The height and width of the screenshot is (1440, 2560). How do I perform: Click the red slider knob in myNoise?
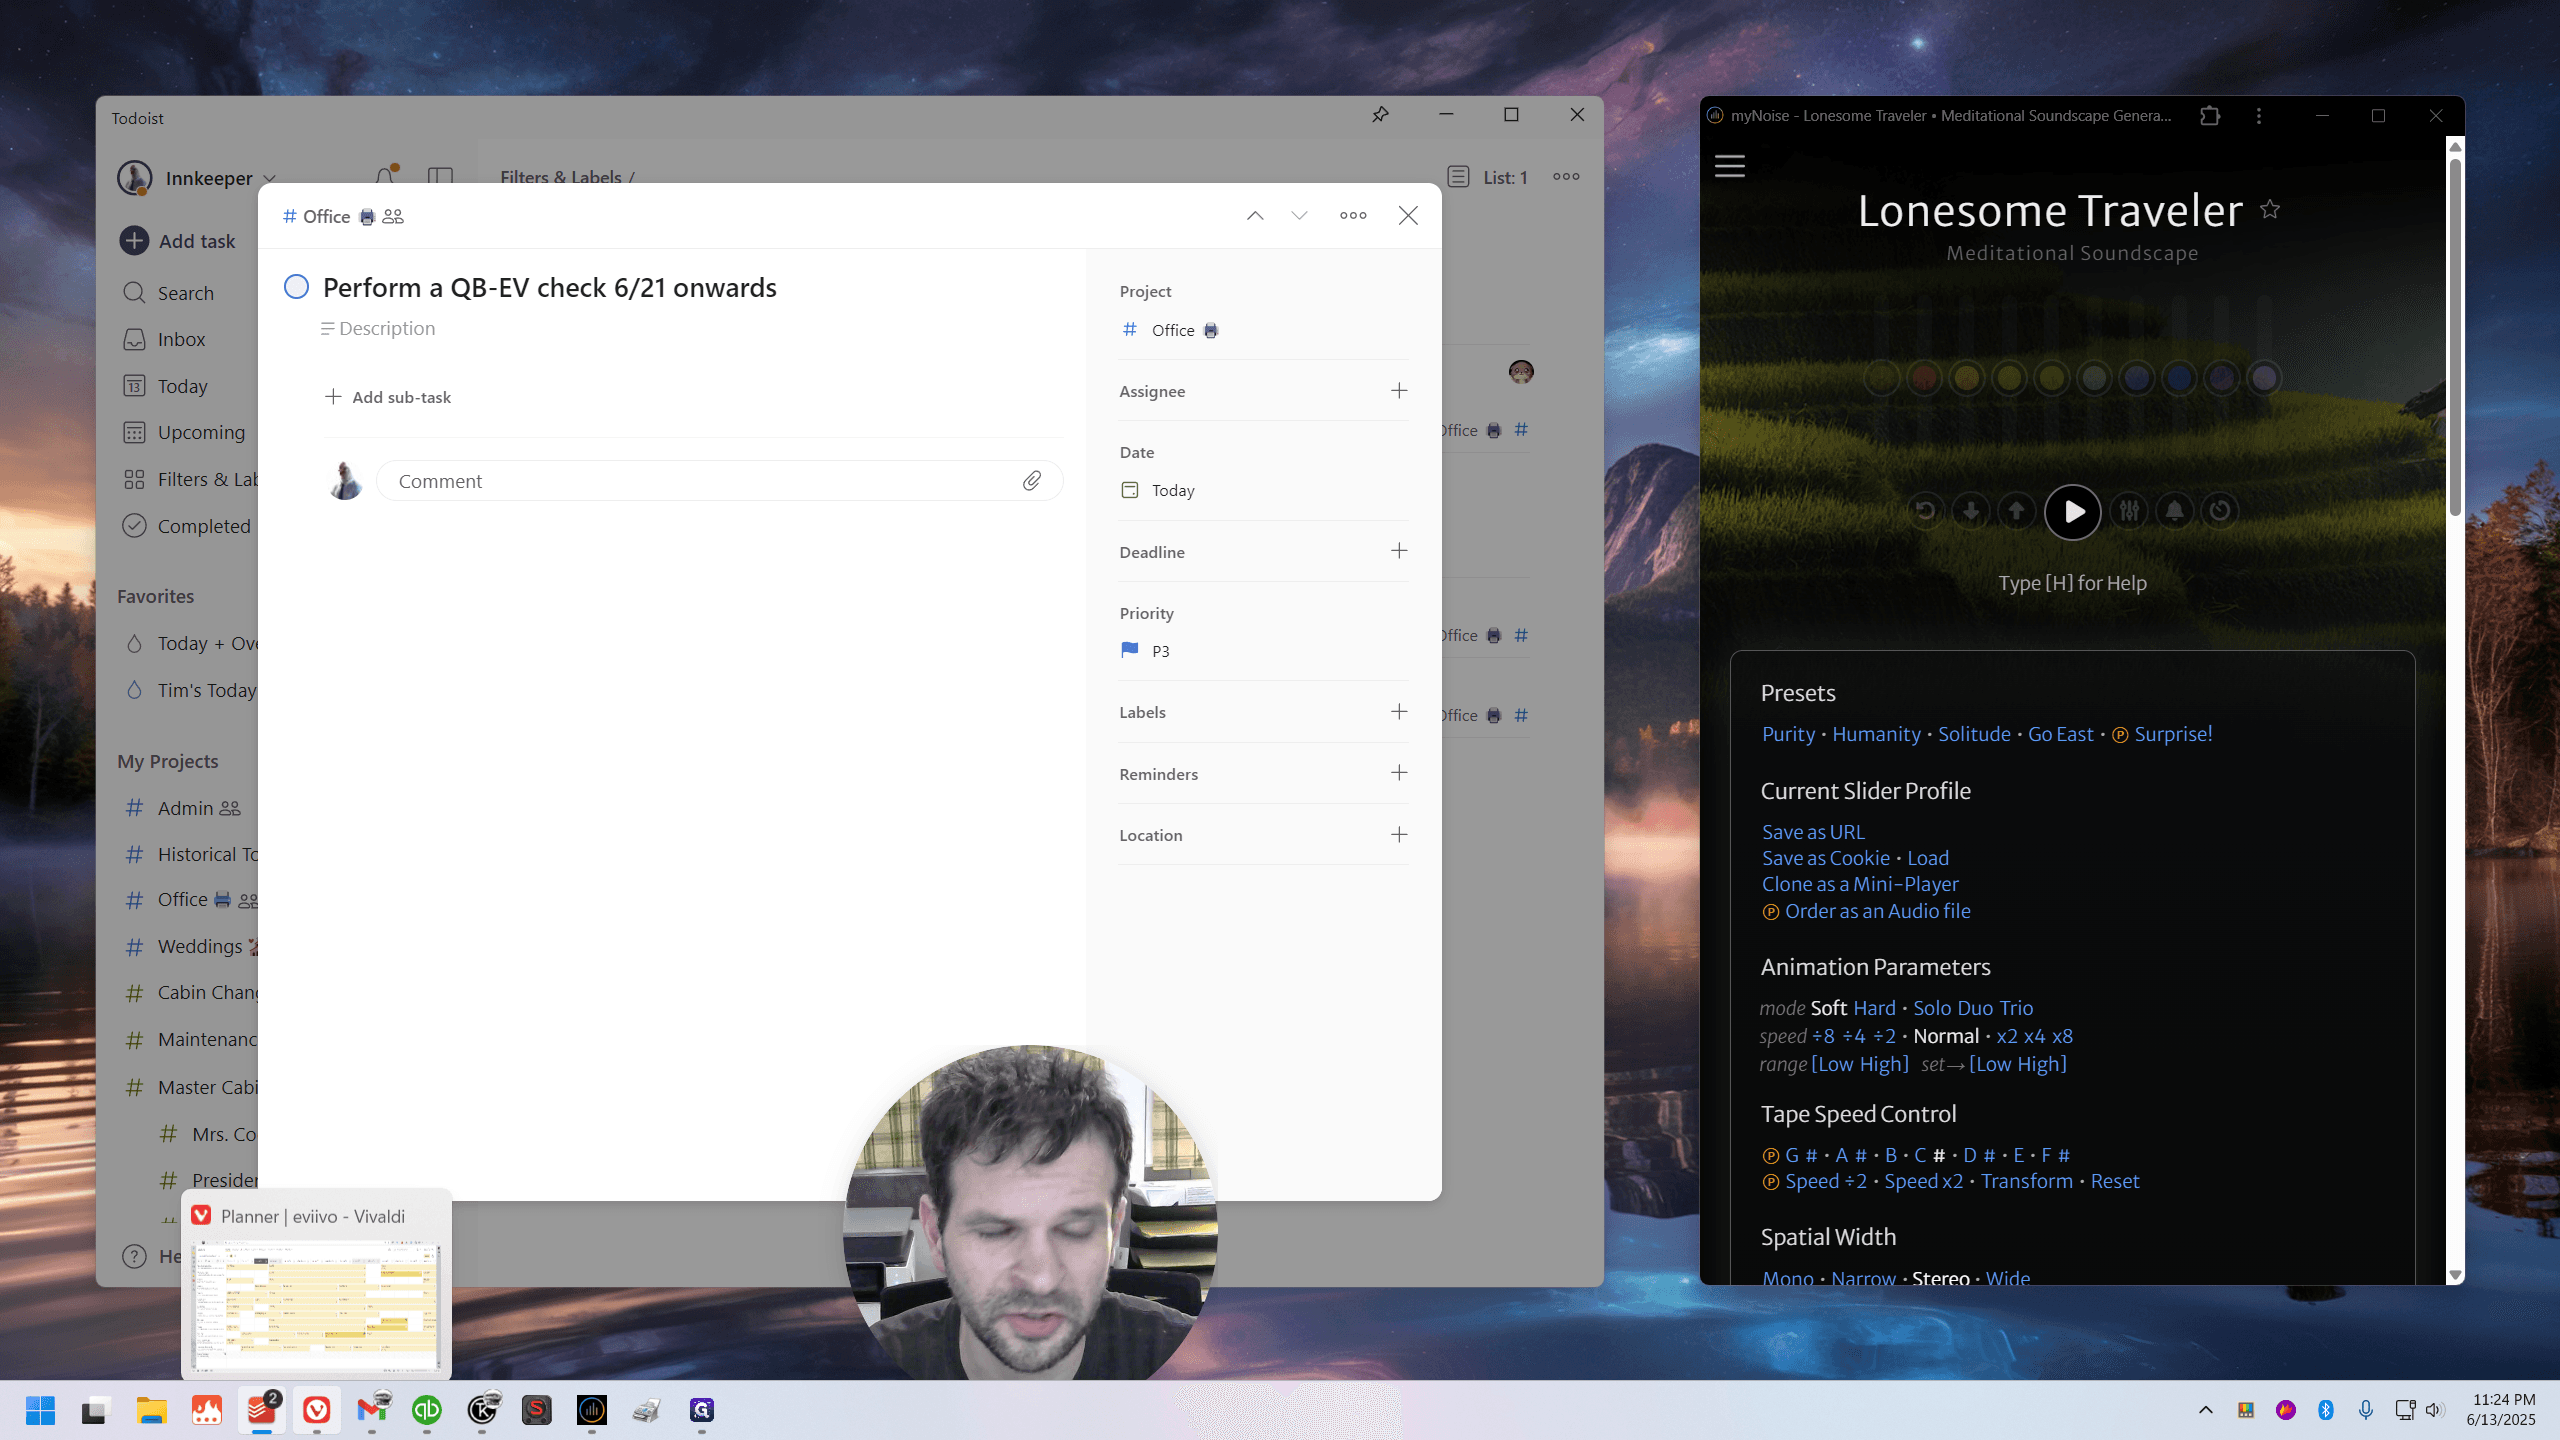pyautogui.click(x=1924, y=378)
